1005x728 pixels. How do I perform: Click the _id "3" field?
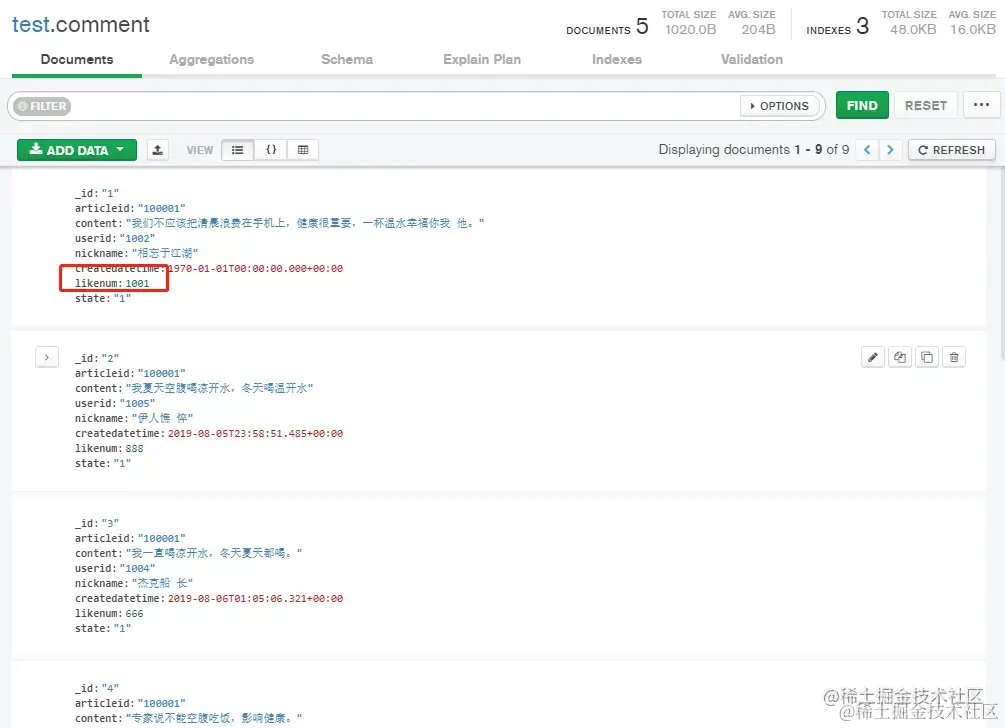pos(97,524)
